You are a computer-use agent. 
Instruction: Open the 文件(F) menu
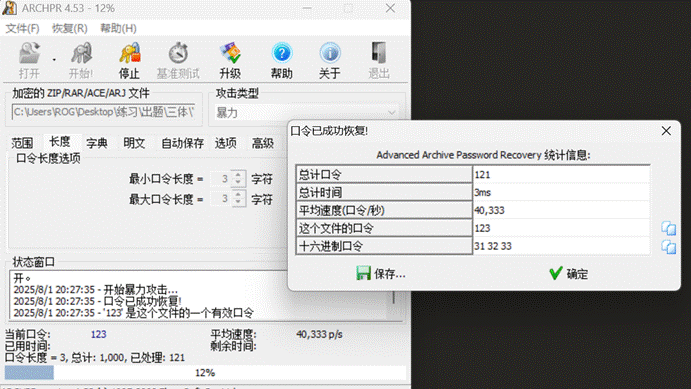point(22,29)
